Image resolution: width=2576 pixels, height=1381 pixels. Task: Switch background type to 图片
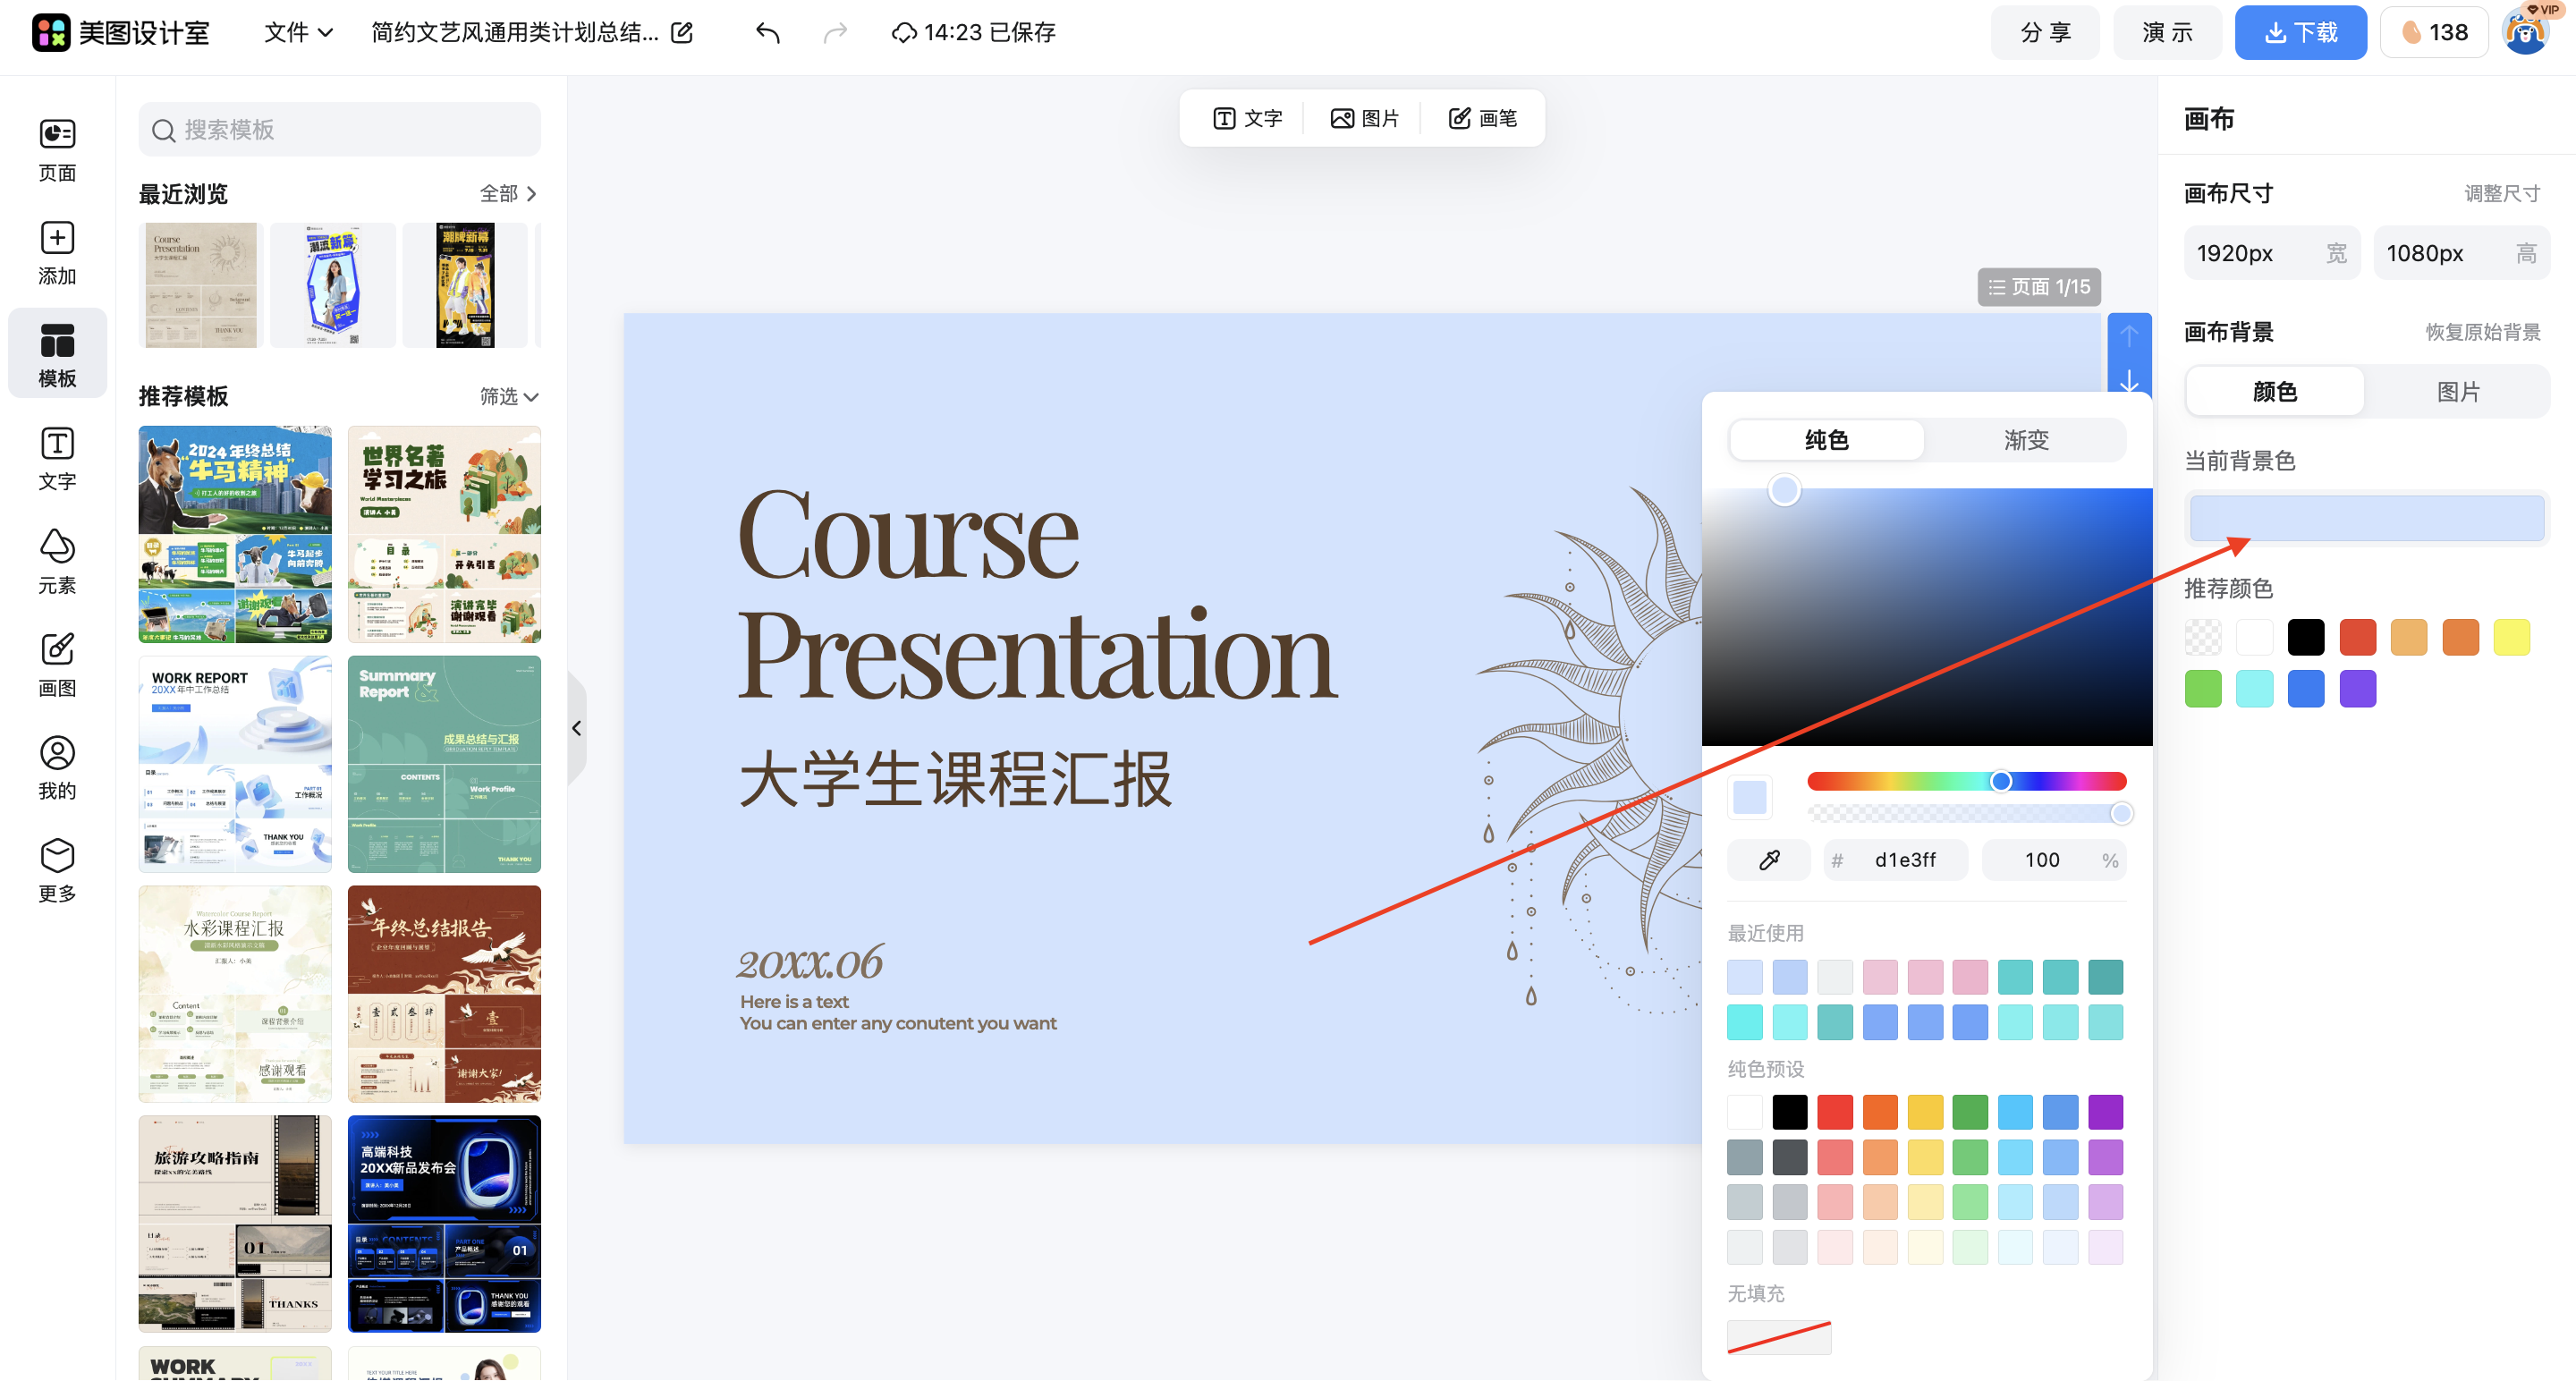[x=2457, y=392]
